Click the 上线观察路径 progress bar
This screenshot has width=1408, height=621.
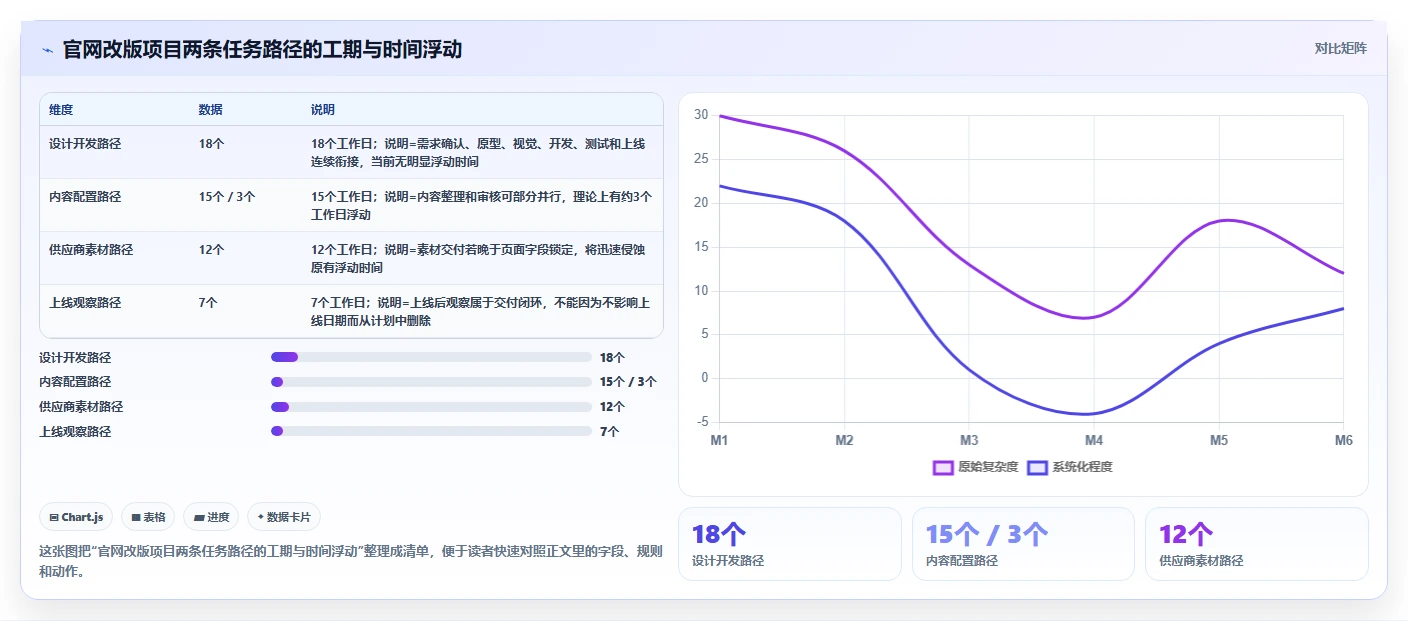pos(431,431)
